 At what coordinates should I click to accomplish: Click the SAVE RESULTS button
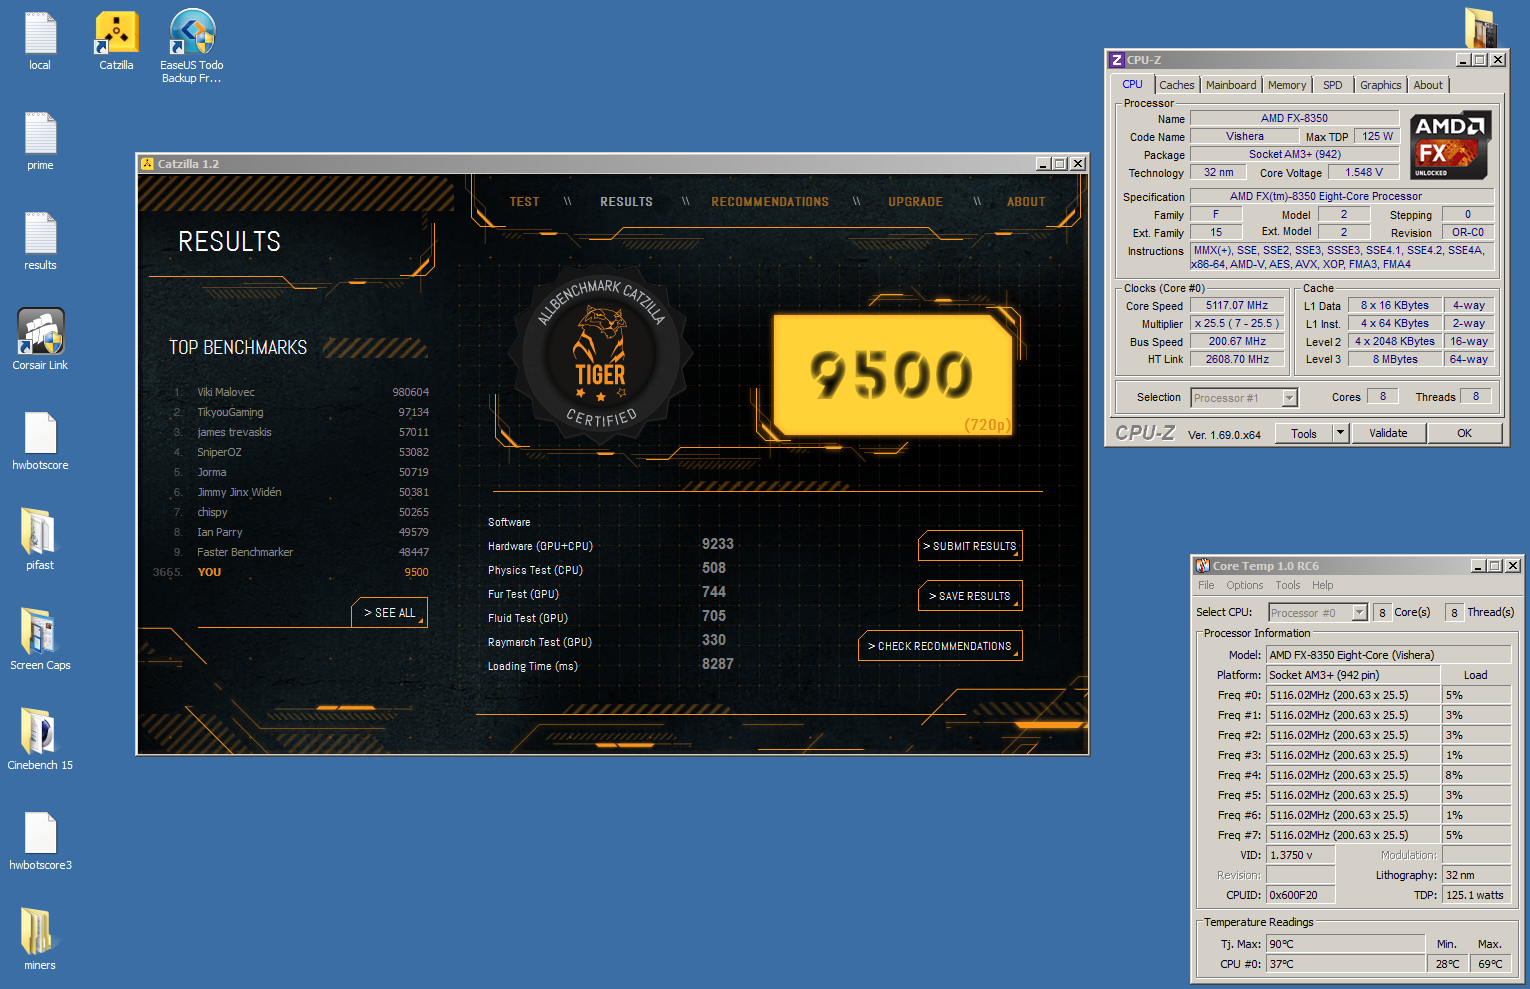(x=970, y=596)
